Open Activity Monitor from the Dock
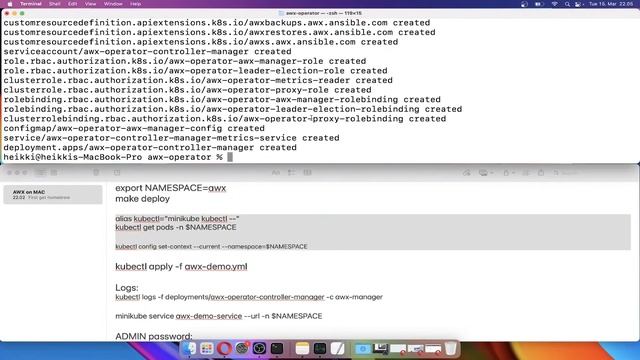This screenshot has height=360, width=640. coord(320,348)
